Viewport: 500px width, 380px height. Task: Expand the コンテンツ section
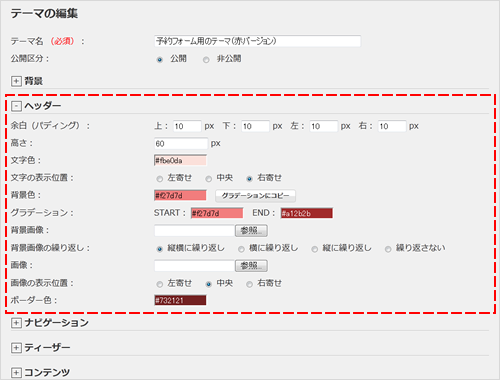click(x=16, y=372)
